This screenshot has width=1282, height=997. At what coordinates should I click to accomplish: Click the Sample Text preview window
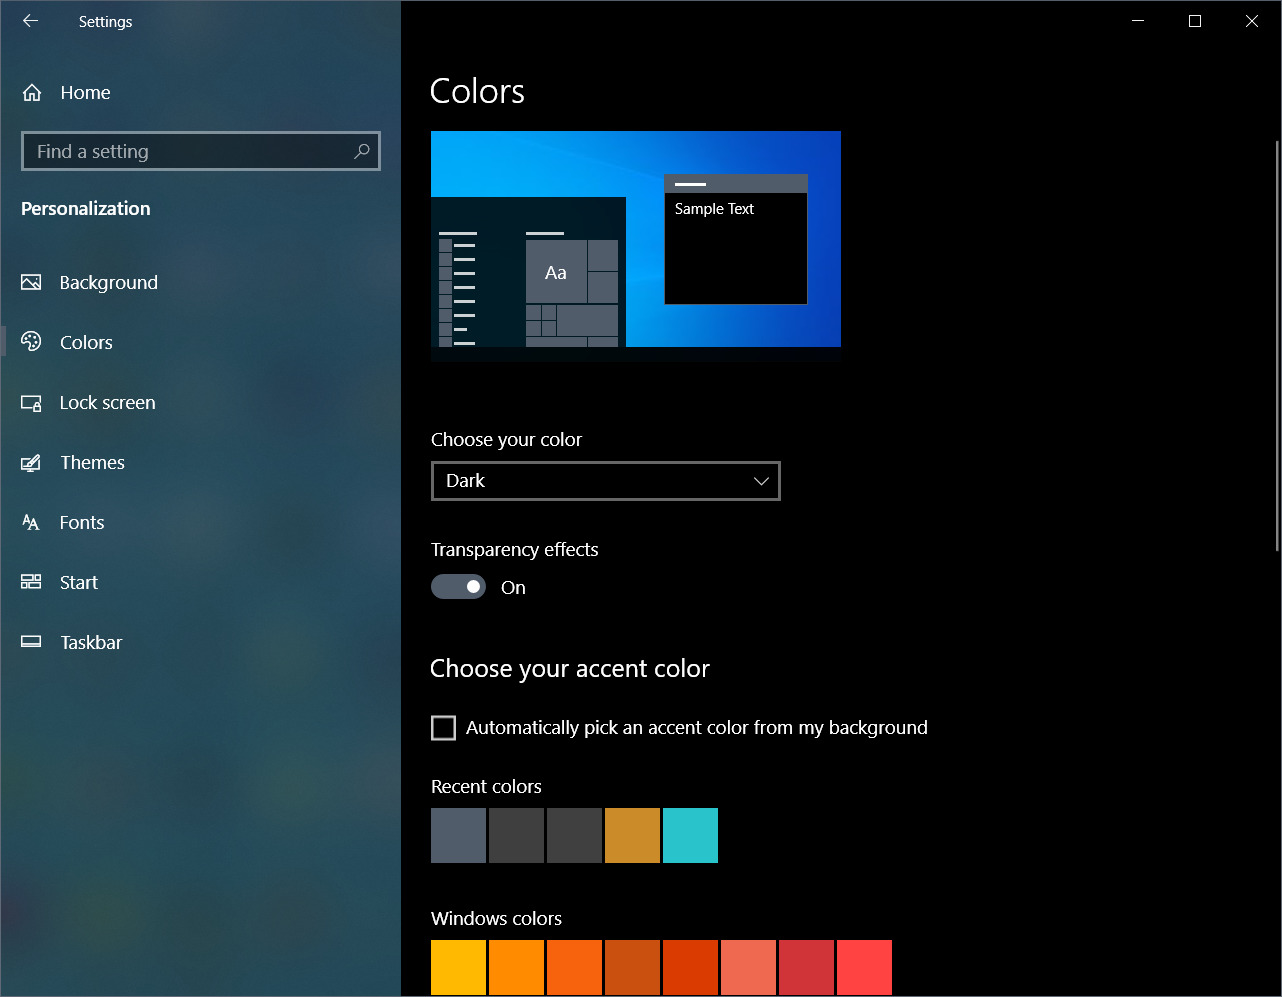(735, 239)
